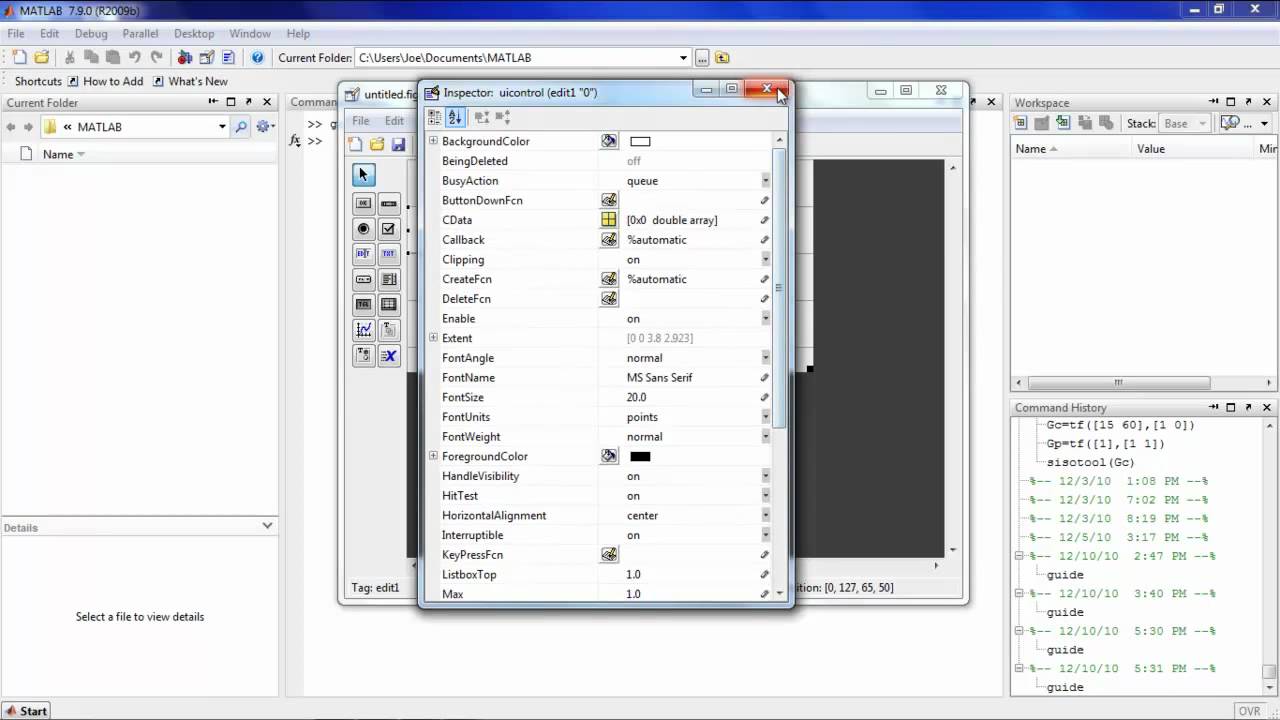Open HorizontalAlignment value dropdown
The height and width of the screenshot is (720, 1280).
tap(765, 516)
